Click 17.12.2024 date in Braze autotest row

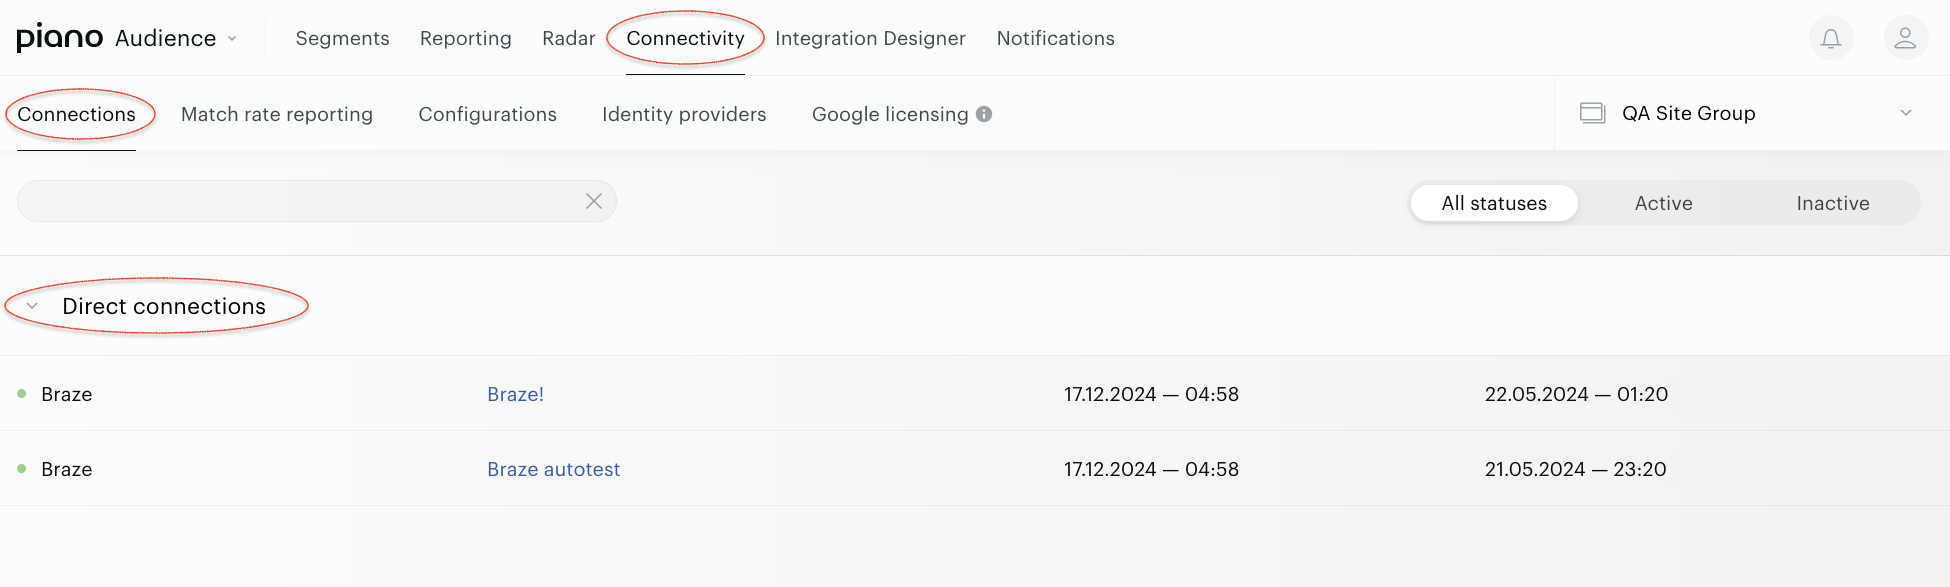pyautogui.click(x=1151, y=469)
